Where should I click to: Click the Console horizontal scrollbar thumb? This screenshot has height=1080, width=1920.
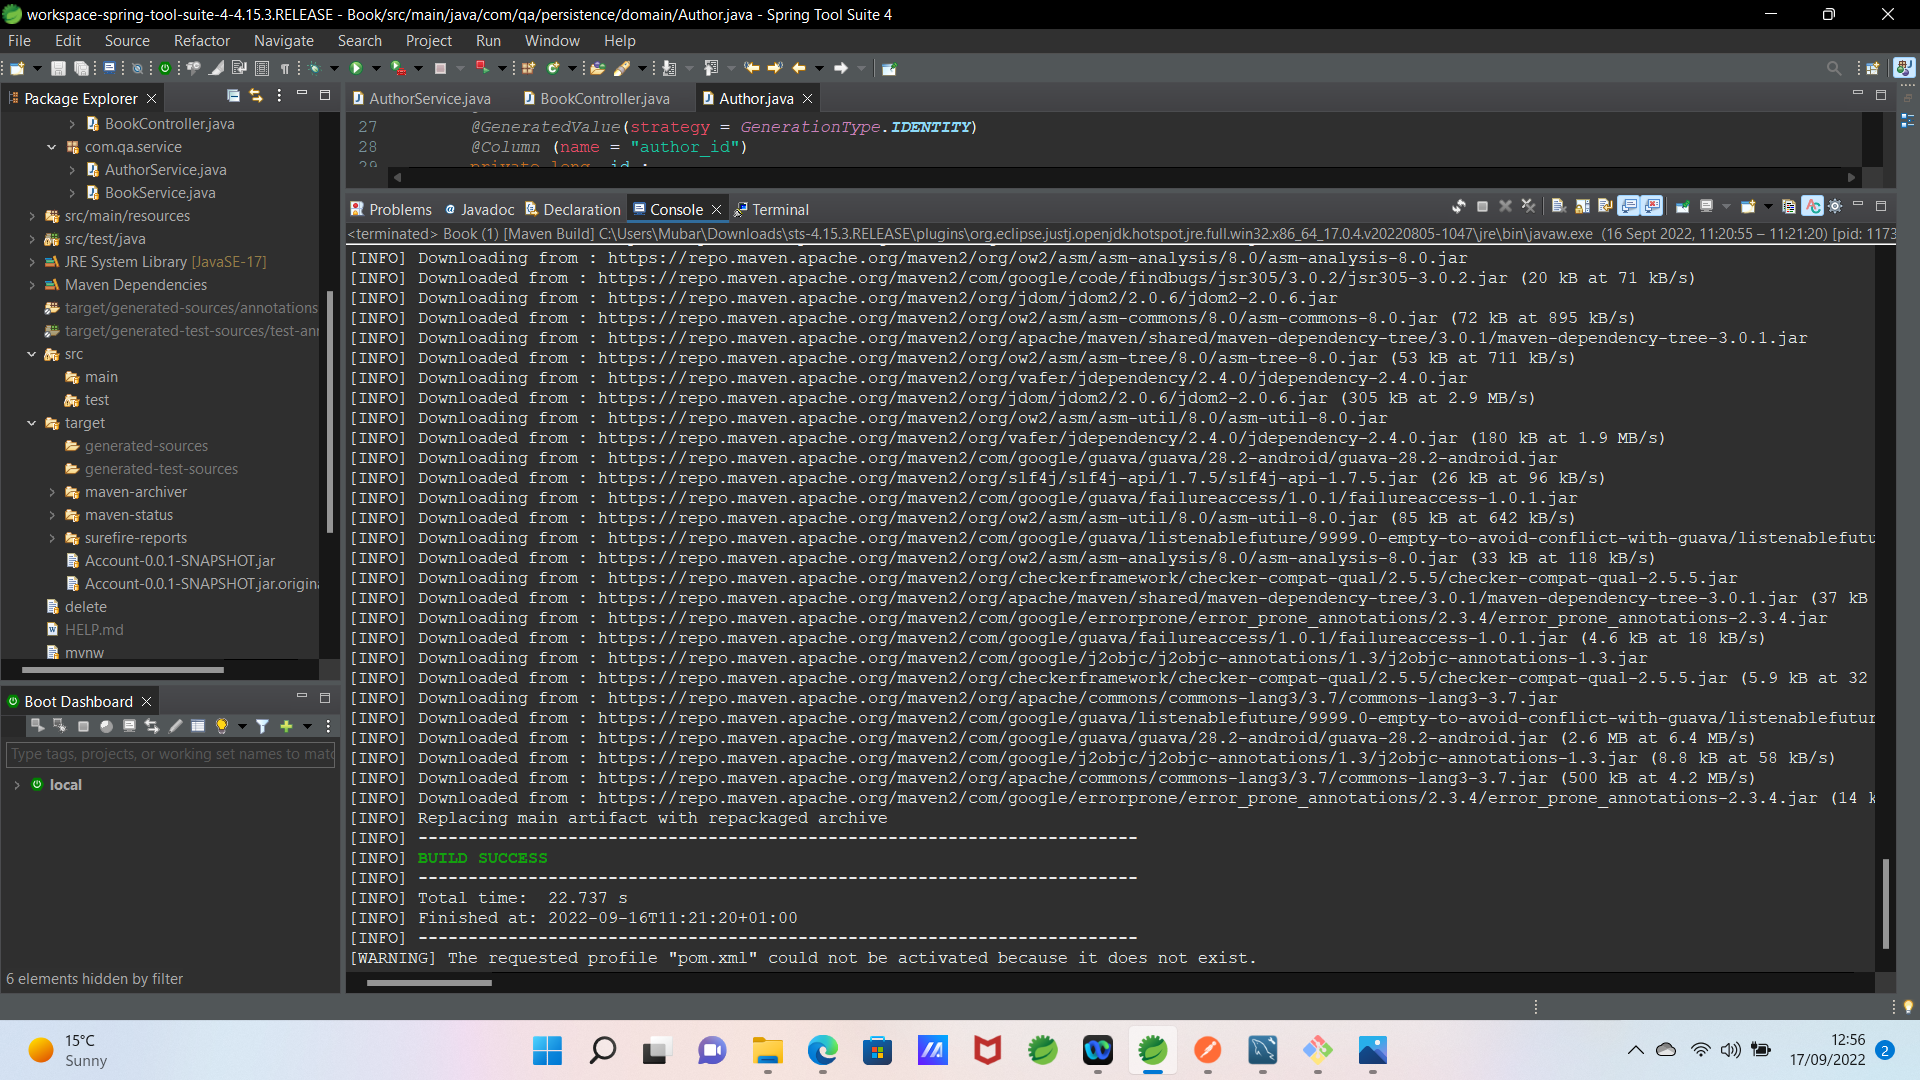429,983
